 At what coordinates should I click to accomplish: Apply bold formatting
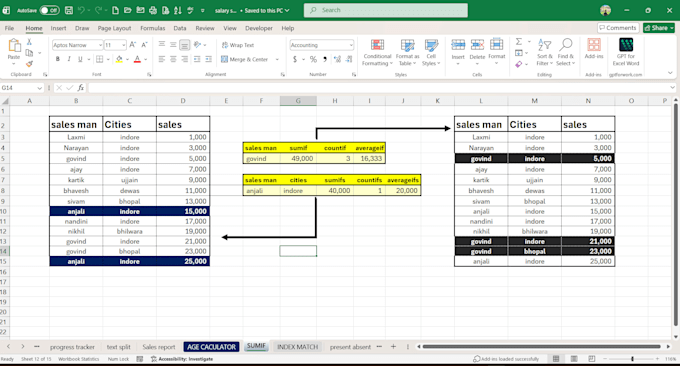pyautogui.click(x=58, y=59)
